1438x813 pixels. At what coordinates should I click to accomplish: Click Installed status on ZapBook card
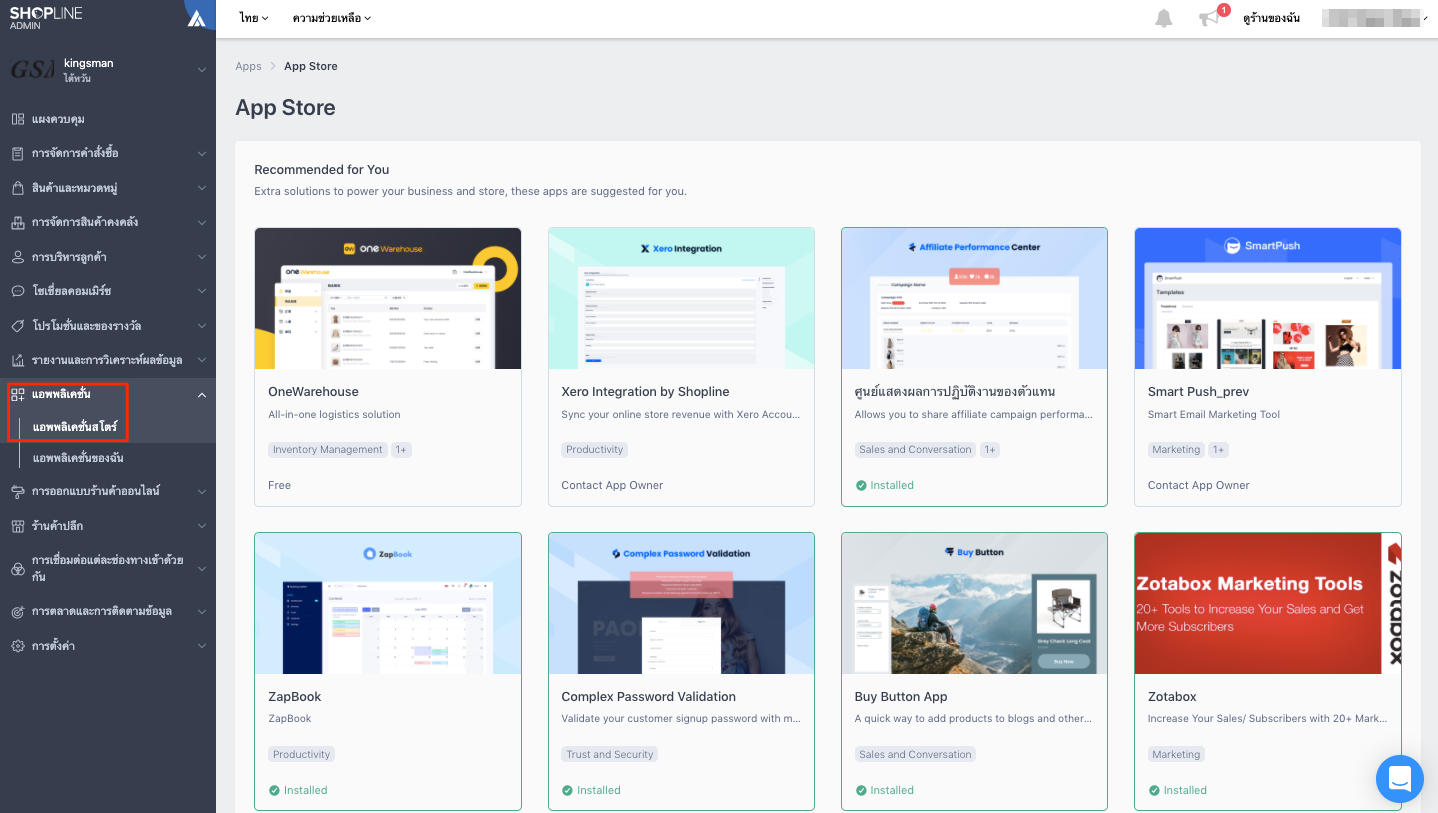pyautogui.click(x=298, y=790)
